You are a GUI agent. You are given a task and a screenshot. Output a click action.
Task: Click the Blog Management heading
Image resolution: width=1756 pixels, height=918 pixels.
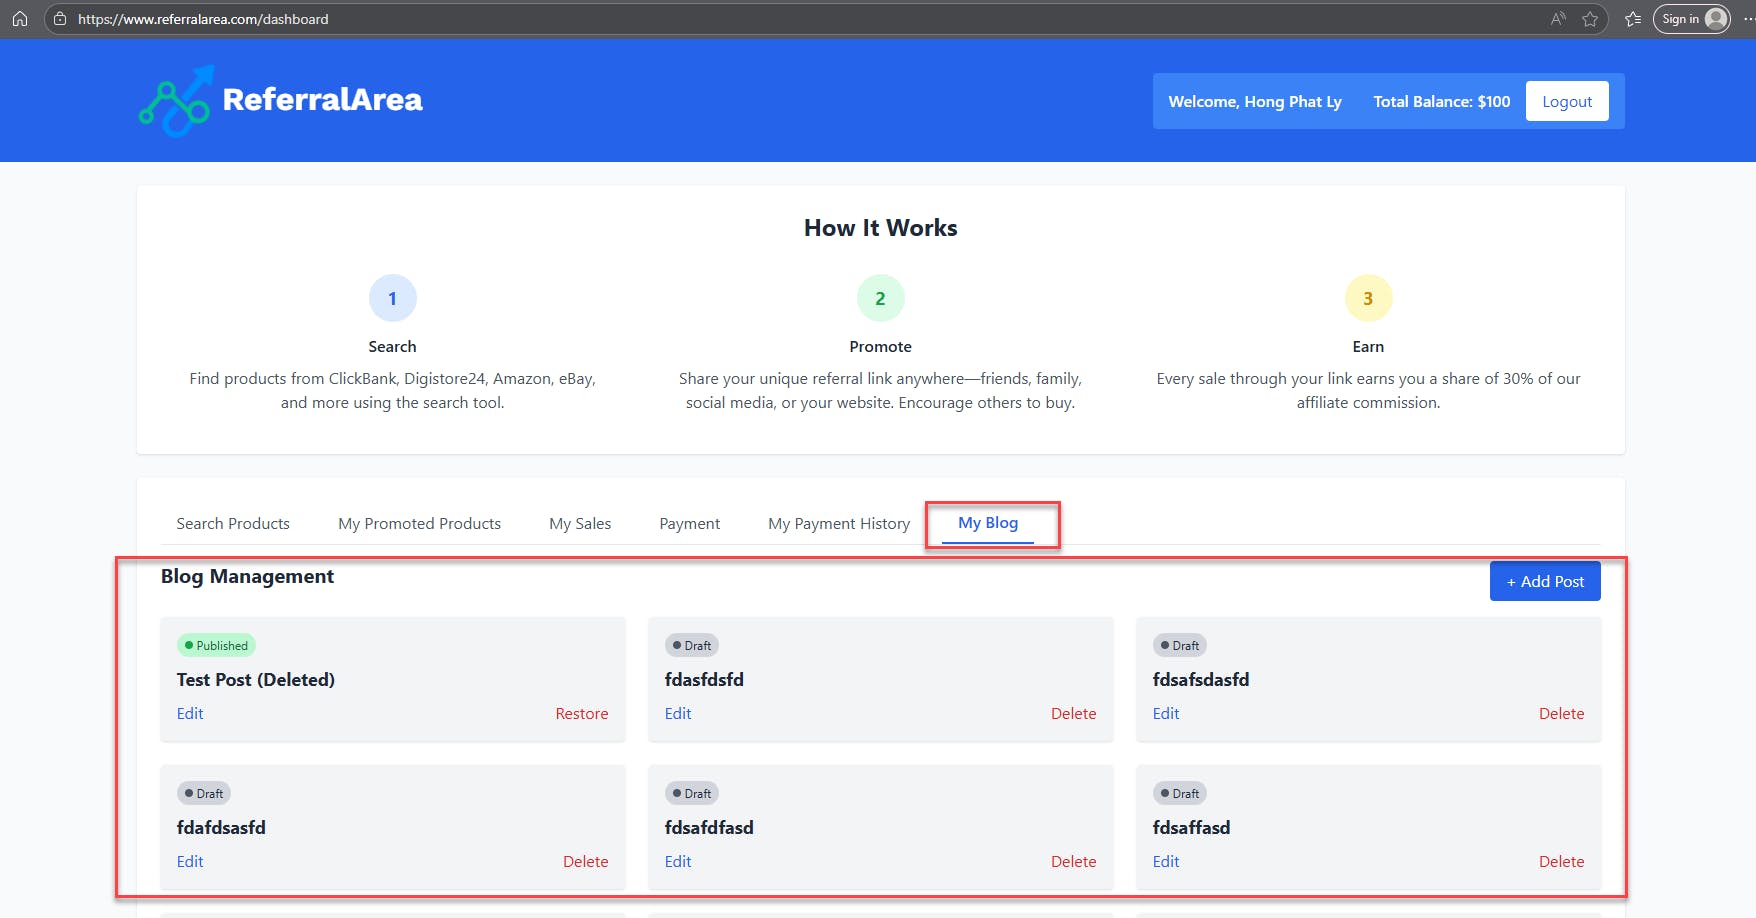[x=247, y=576]
